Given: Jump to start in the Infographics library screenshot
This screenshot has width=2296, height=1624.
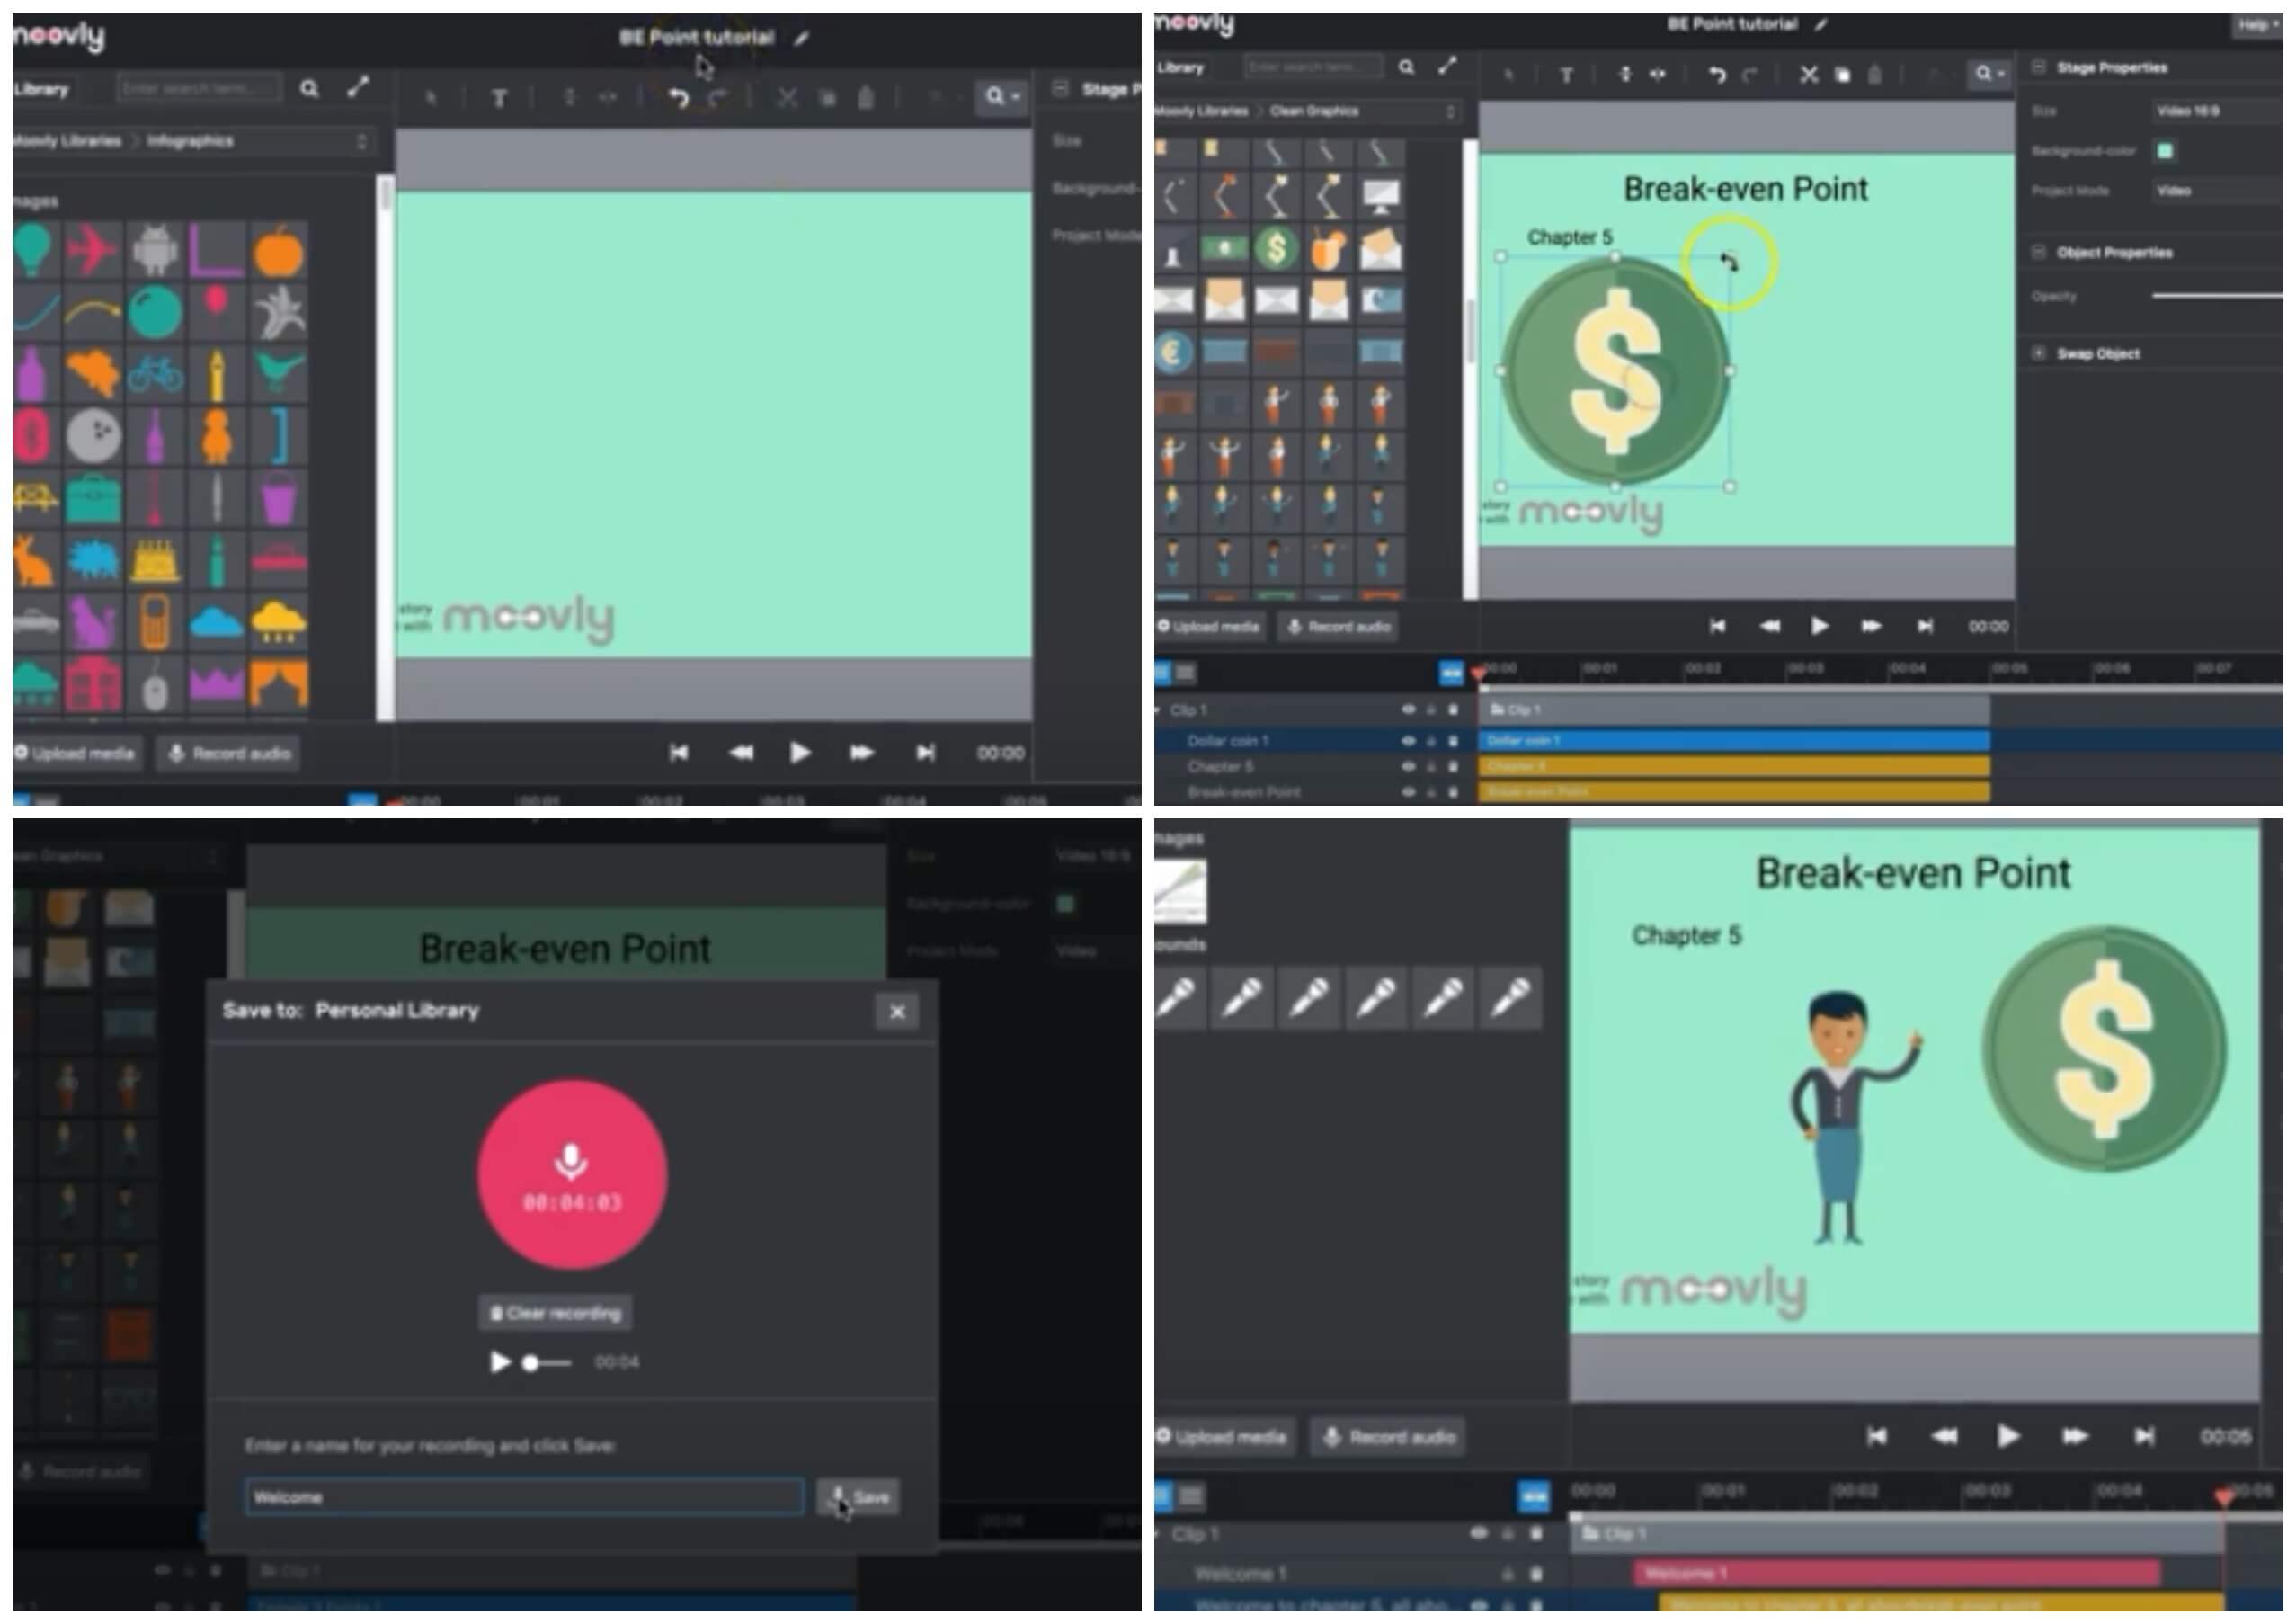Looking at the screenshot, I should [x=678, y=752].
